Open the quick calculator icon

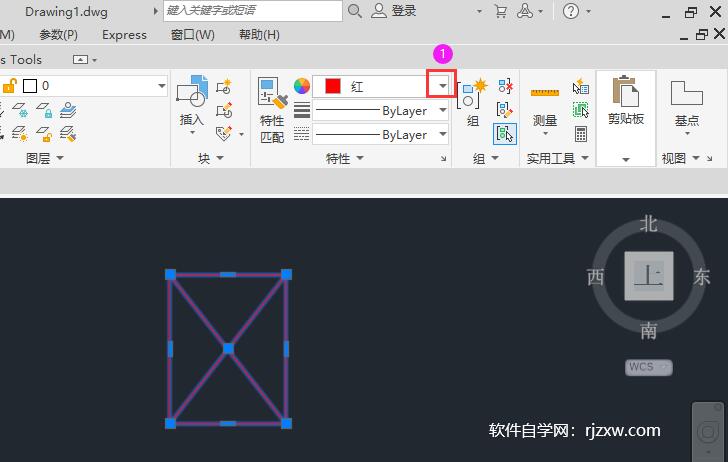581,134
